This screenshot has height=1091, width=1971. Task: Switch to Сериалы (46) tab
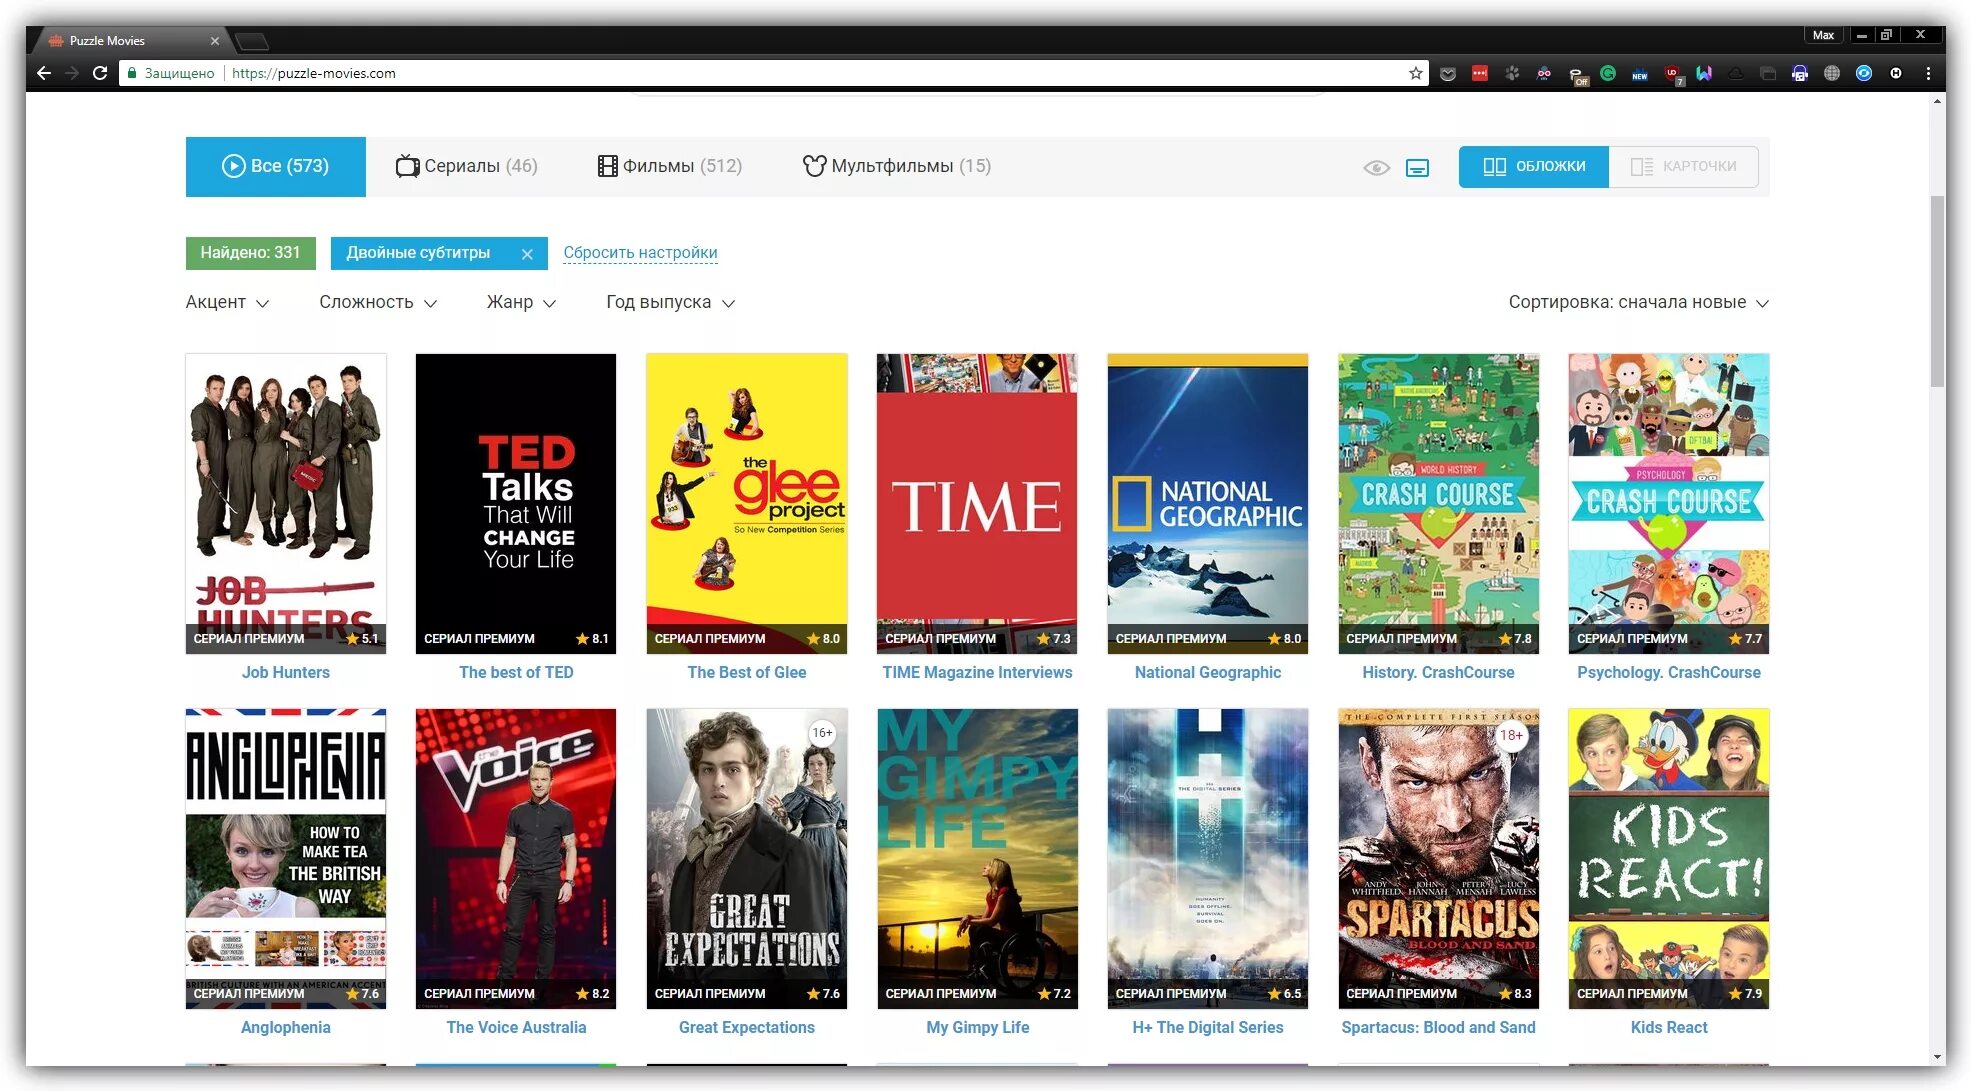(x=466, y=166)
